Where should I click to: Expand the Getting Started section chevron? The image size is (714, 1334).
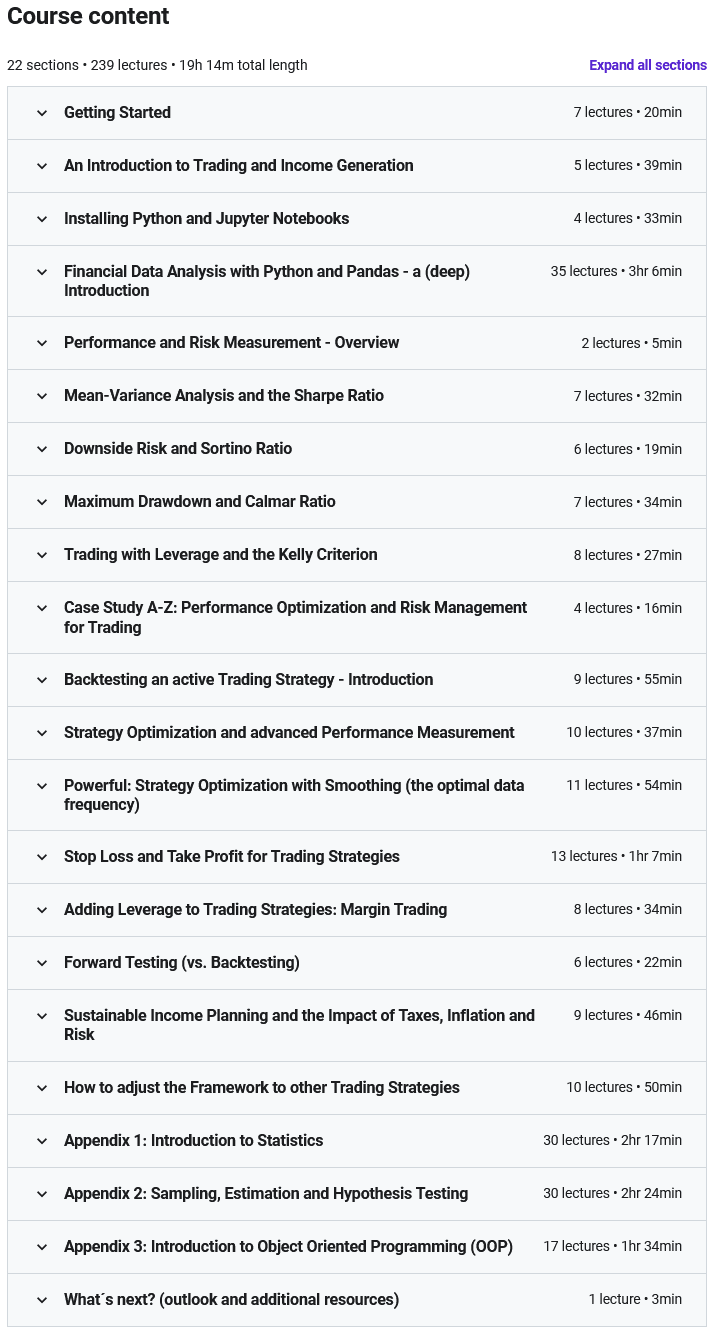point(42,113)
